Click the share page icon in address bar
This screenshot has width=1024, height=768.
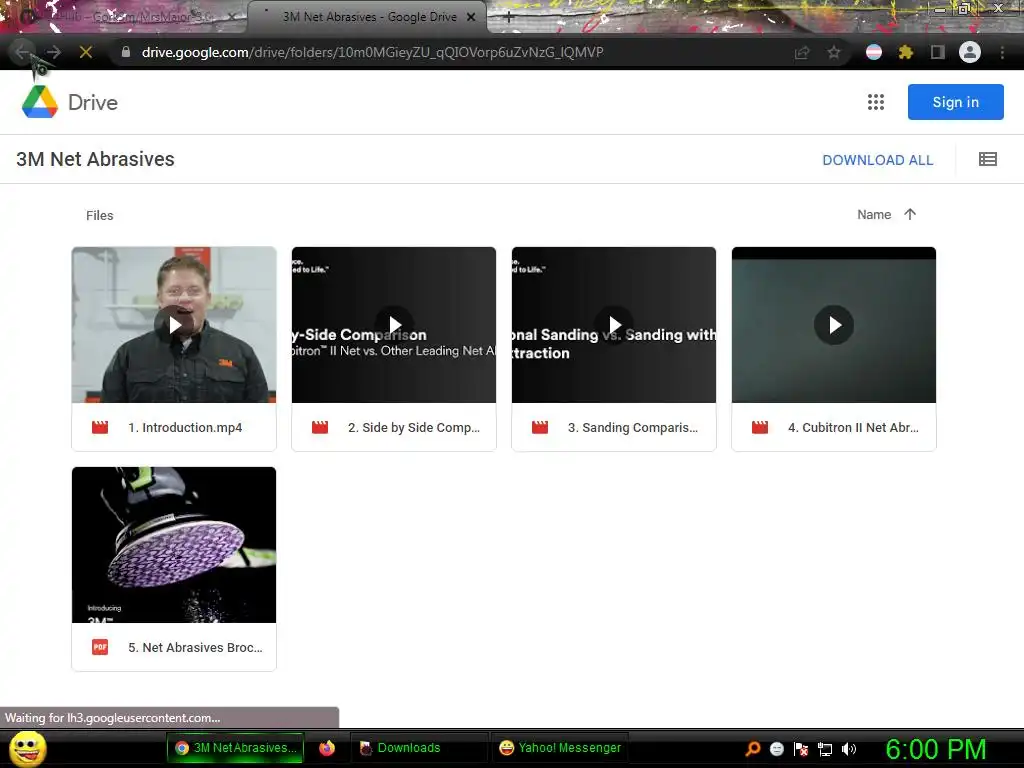tap(802, 52)
